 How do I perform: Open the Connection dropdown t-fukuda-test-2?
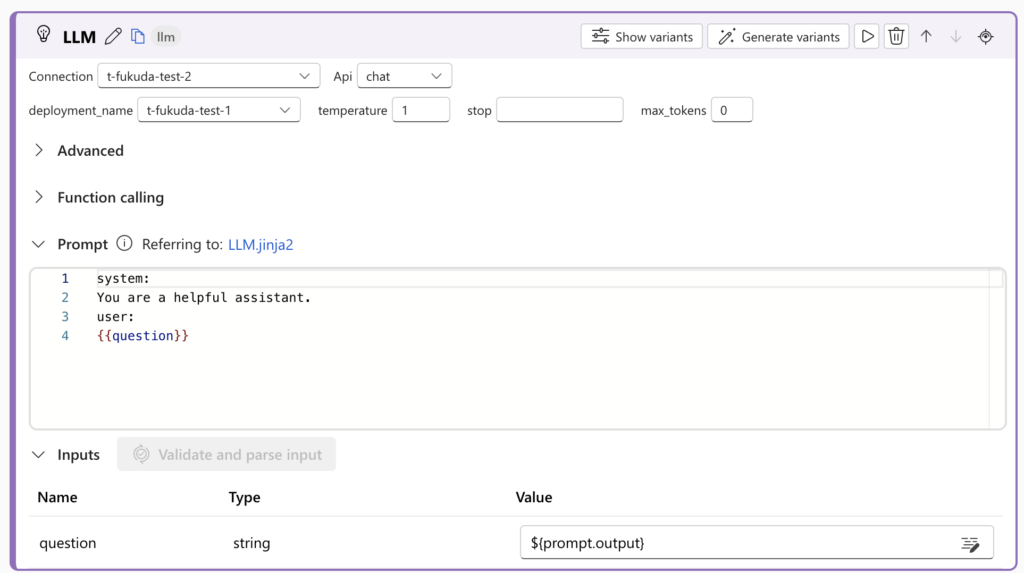pyautogui.click(x=208, y=76)
